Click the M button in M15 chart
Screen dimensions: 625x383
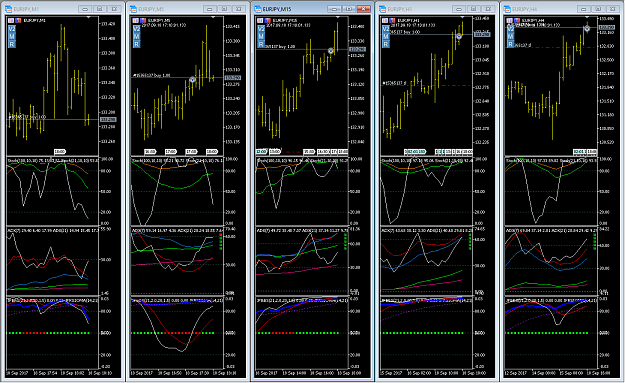(x=261, y=36)
